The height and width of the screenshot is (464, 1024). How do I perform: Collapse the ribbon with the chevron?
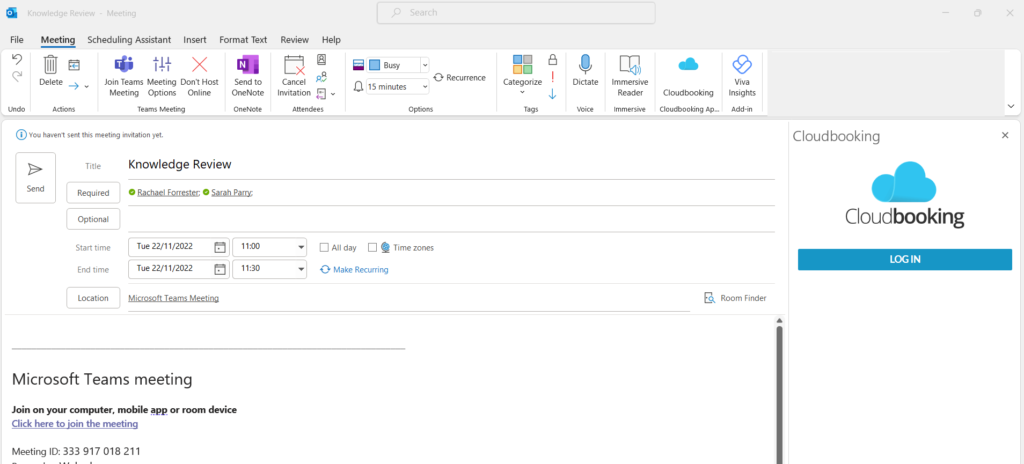(1011, 106)
